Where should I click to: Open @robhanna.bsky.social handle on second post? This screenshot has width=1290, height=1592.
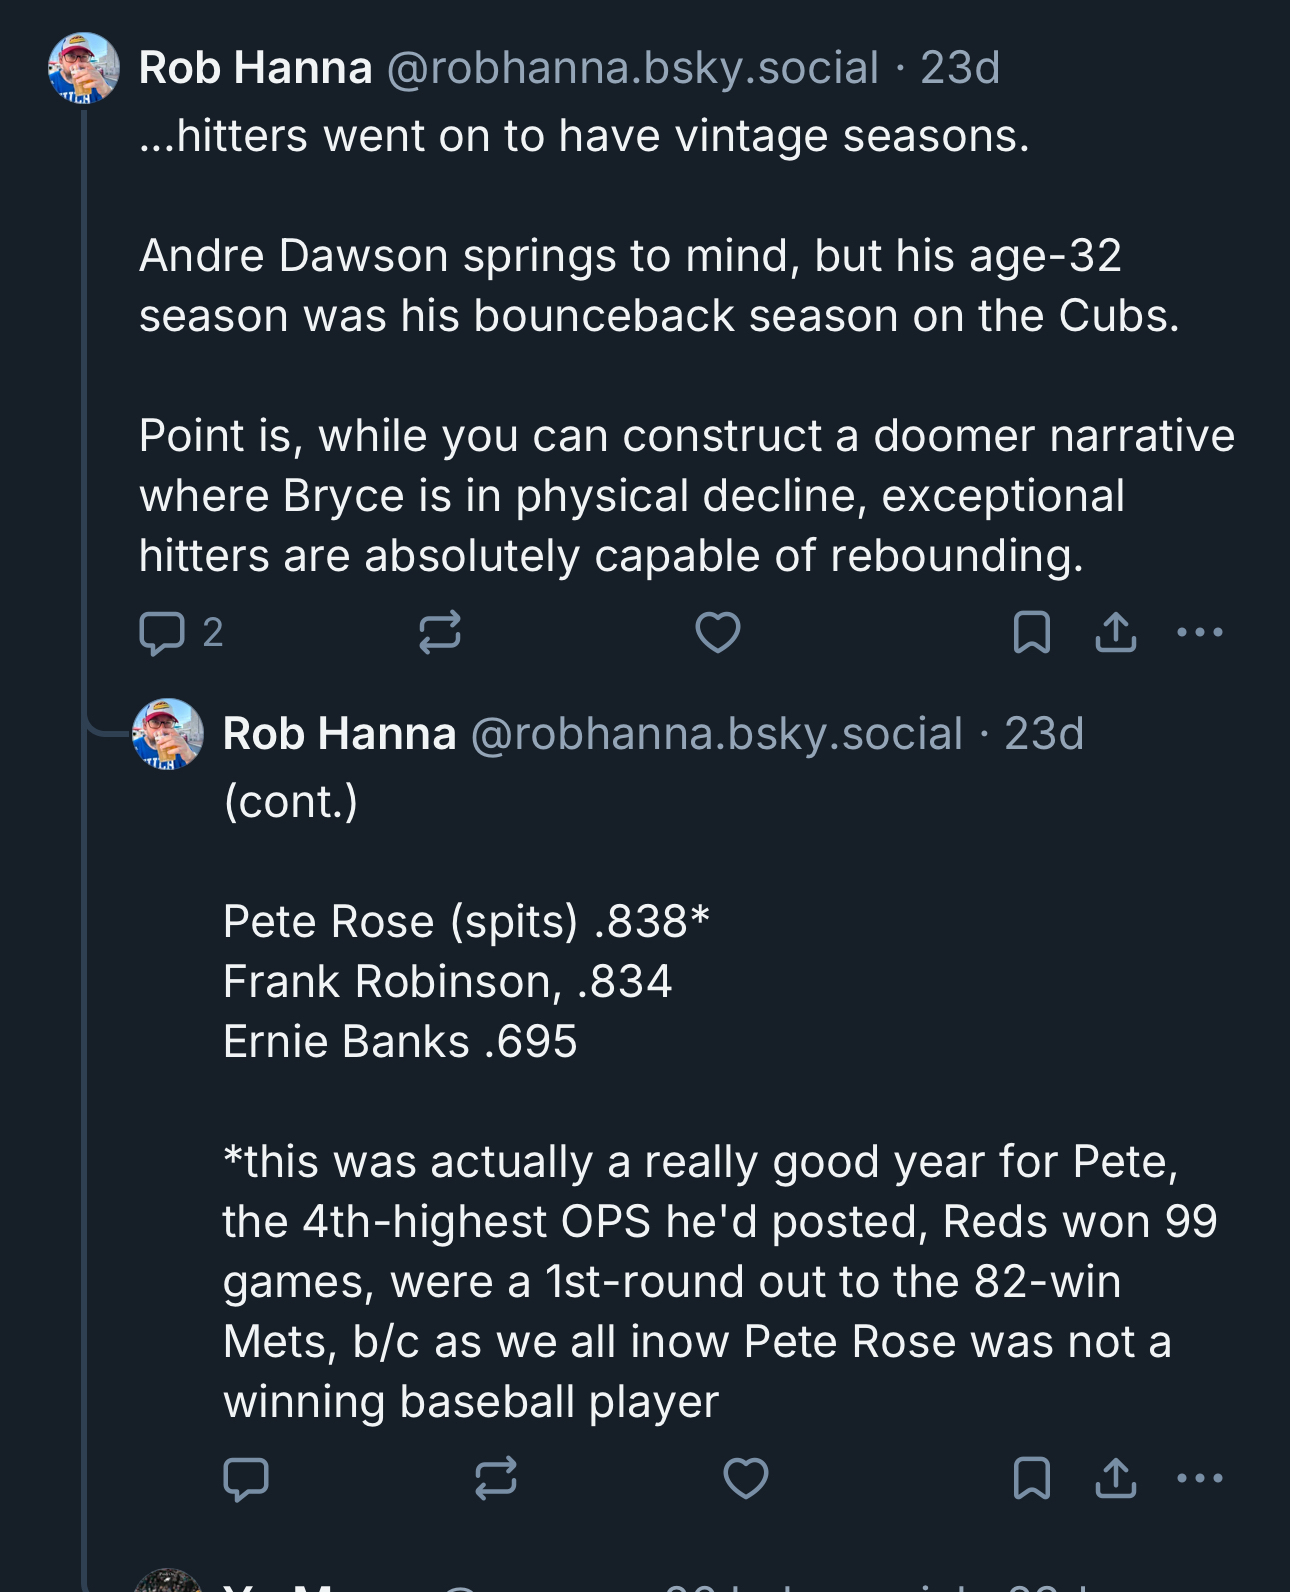pyautogui.click(x=716, y=734)
